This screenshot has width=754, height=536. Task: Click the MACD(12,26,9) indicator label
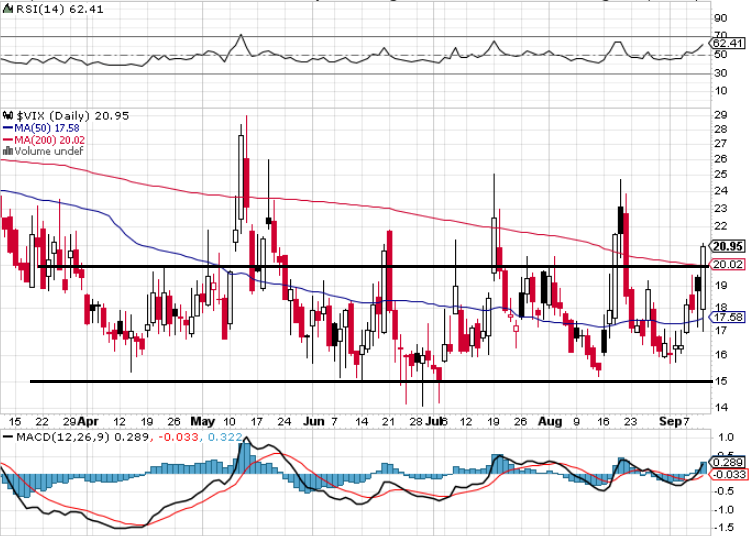pos(63,437)
